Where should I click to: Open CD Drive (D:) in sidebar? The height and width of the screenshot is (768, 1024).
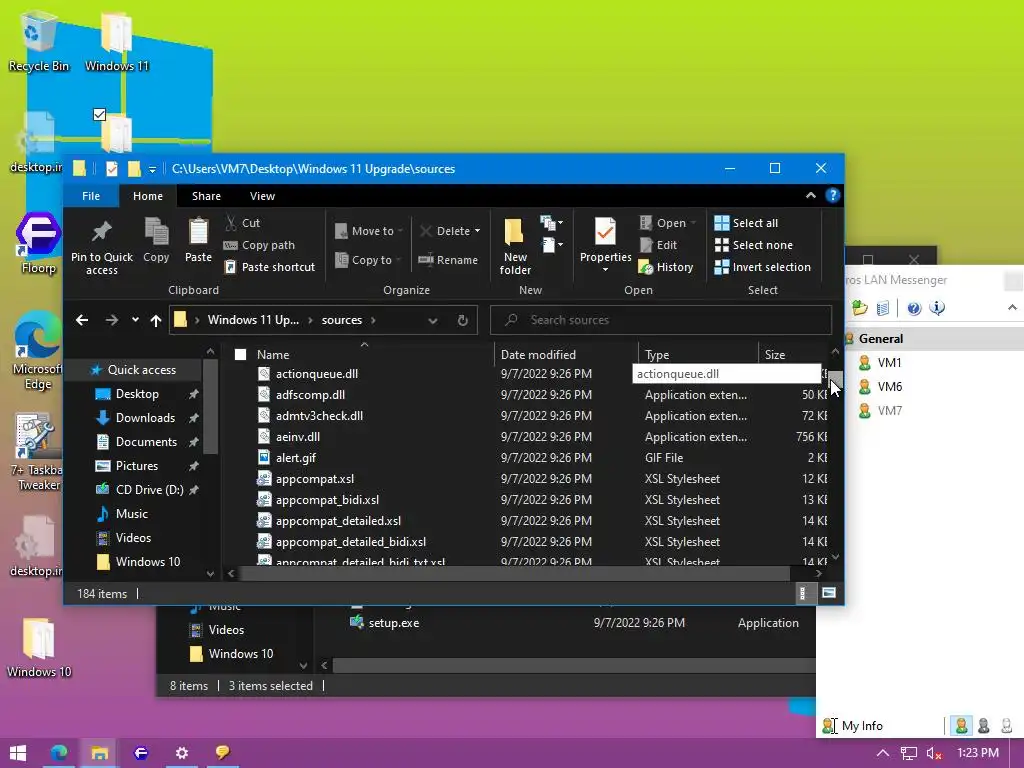coord(149,490)
